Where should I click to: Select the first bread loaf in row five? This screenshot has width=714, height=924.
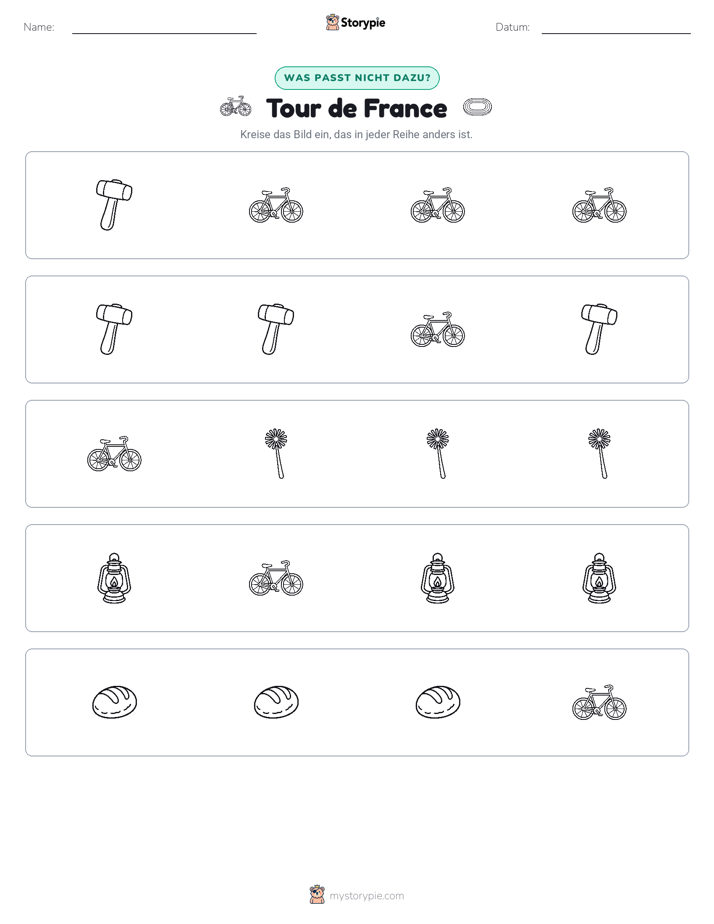[114, 702]
